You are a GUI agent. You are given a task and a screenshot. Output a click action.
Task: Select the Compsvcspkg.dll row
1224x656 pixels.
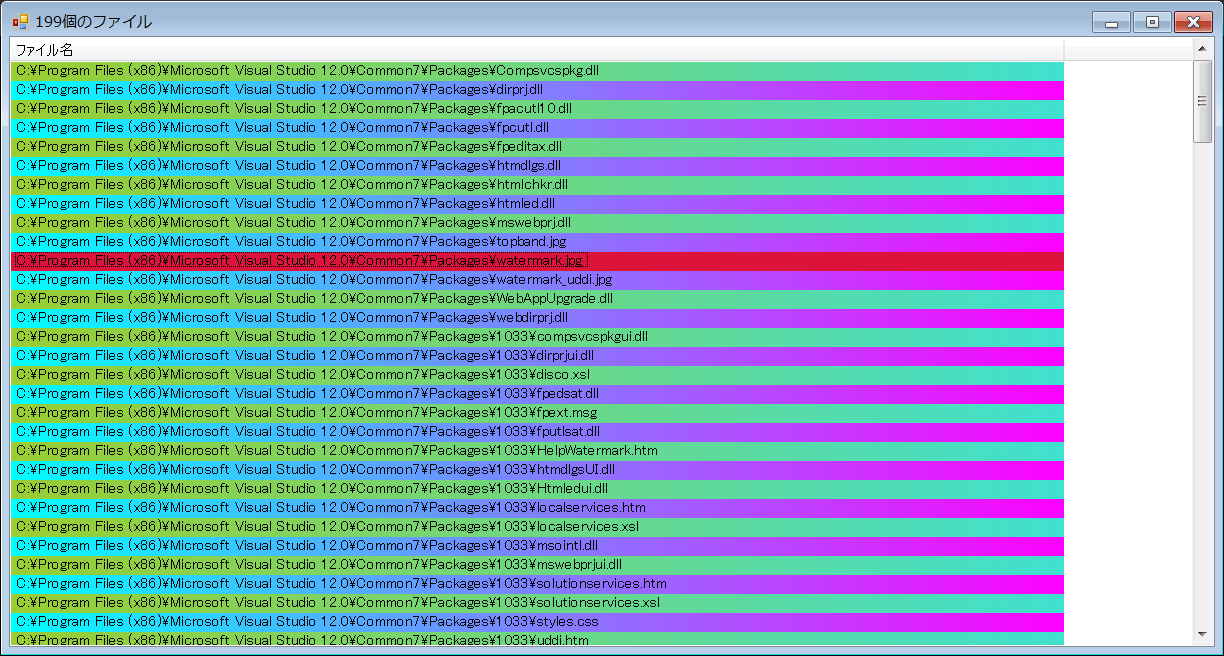tap(537, 71)
